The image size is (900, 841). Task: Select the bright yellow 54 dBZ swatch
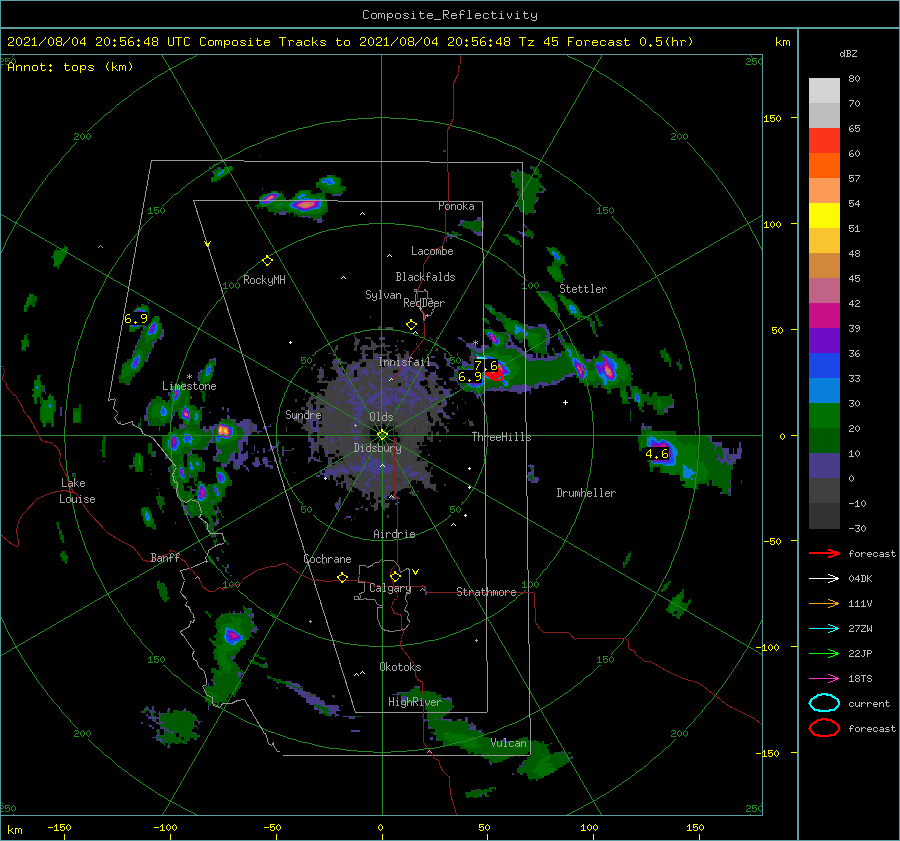pyautogui.click(x=824, y=215)
